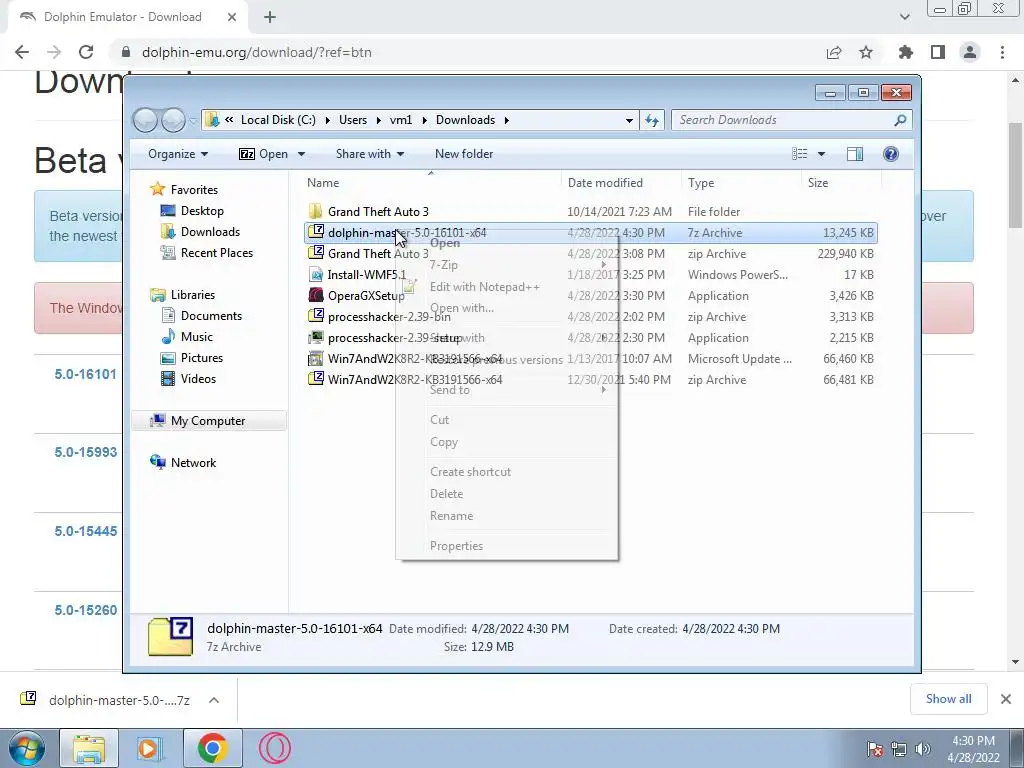Toggle the Explorer preview pane icon
Image resolution: width=1024 pixels, height=768 pixels.
coord(855,153)
